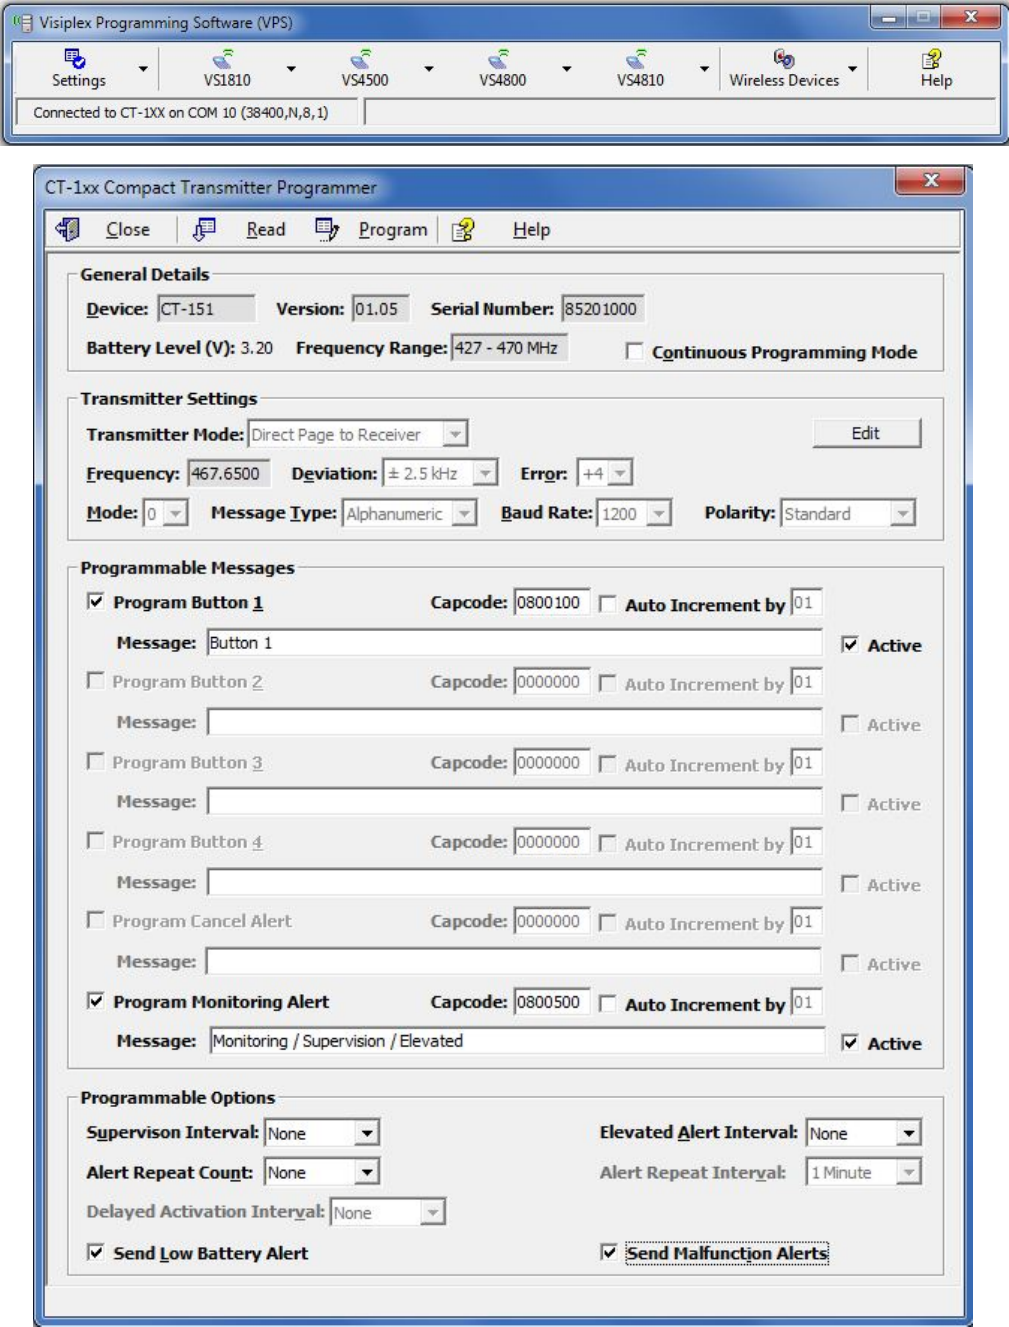
Task: Expand the Wireless Devices dropdown arrow
Action: pos(853,69)
